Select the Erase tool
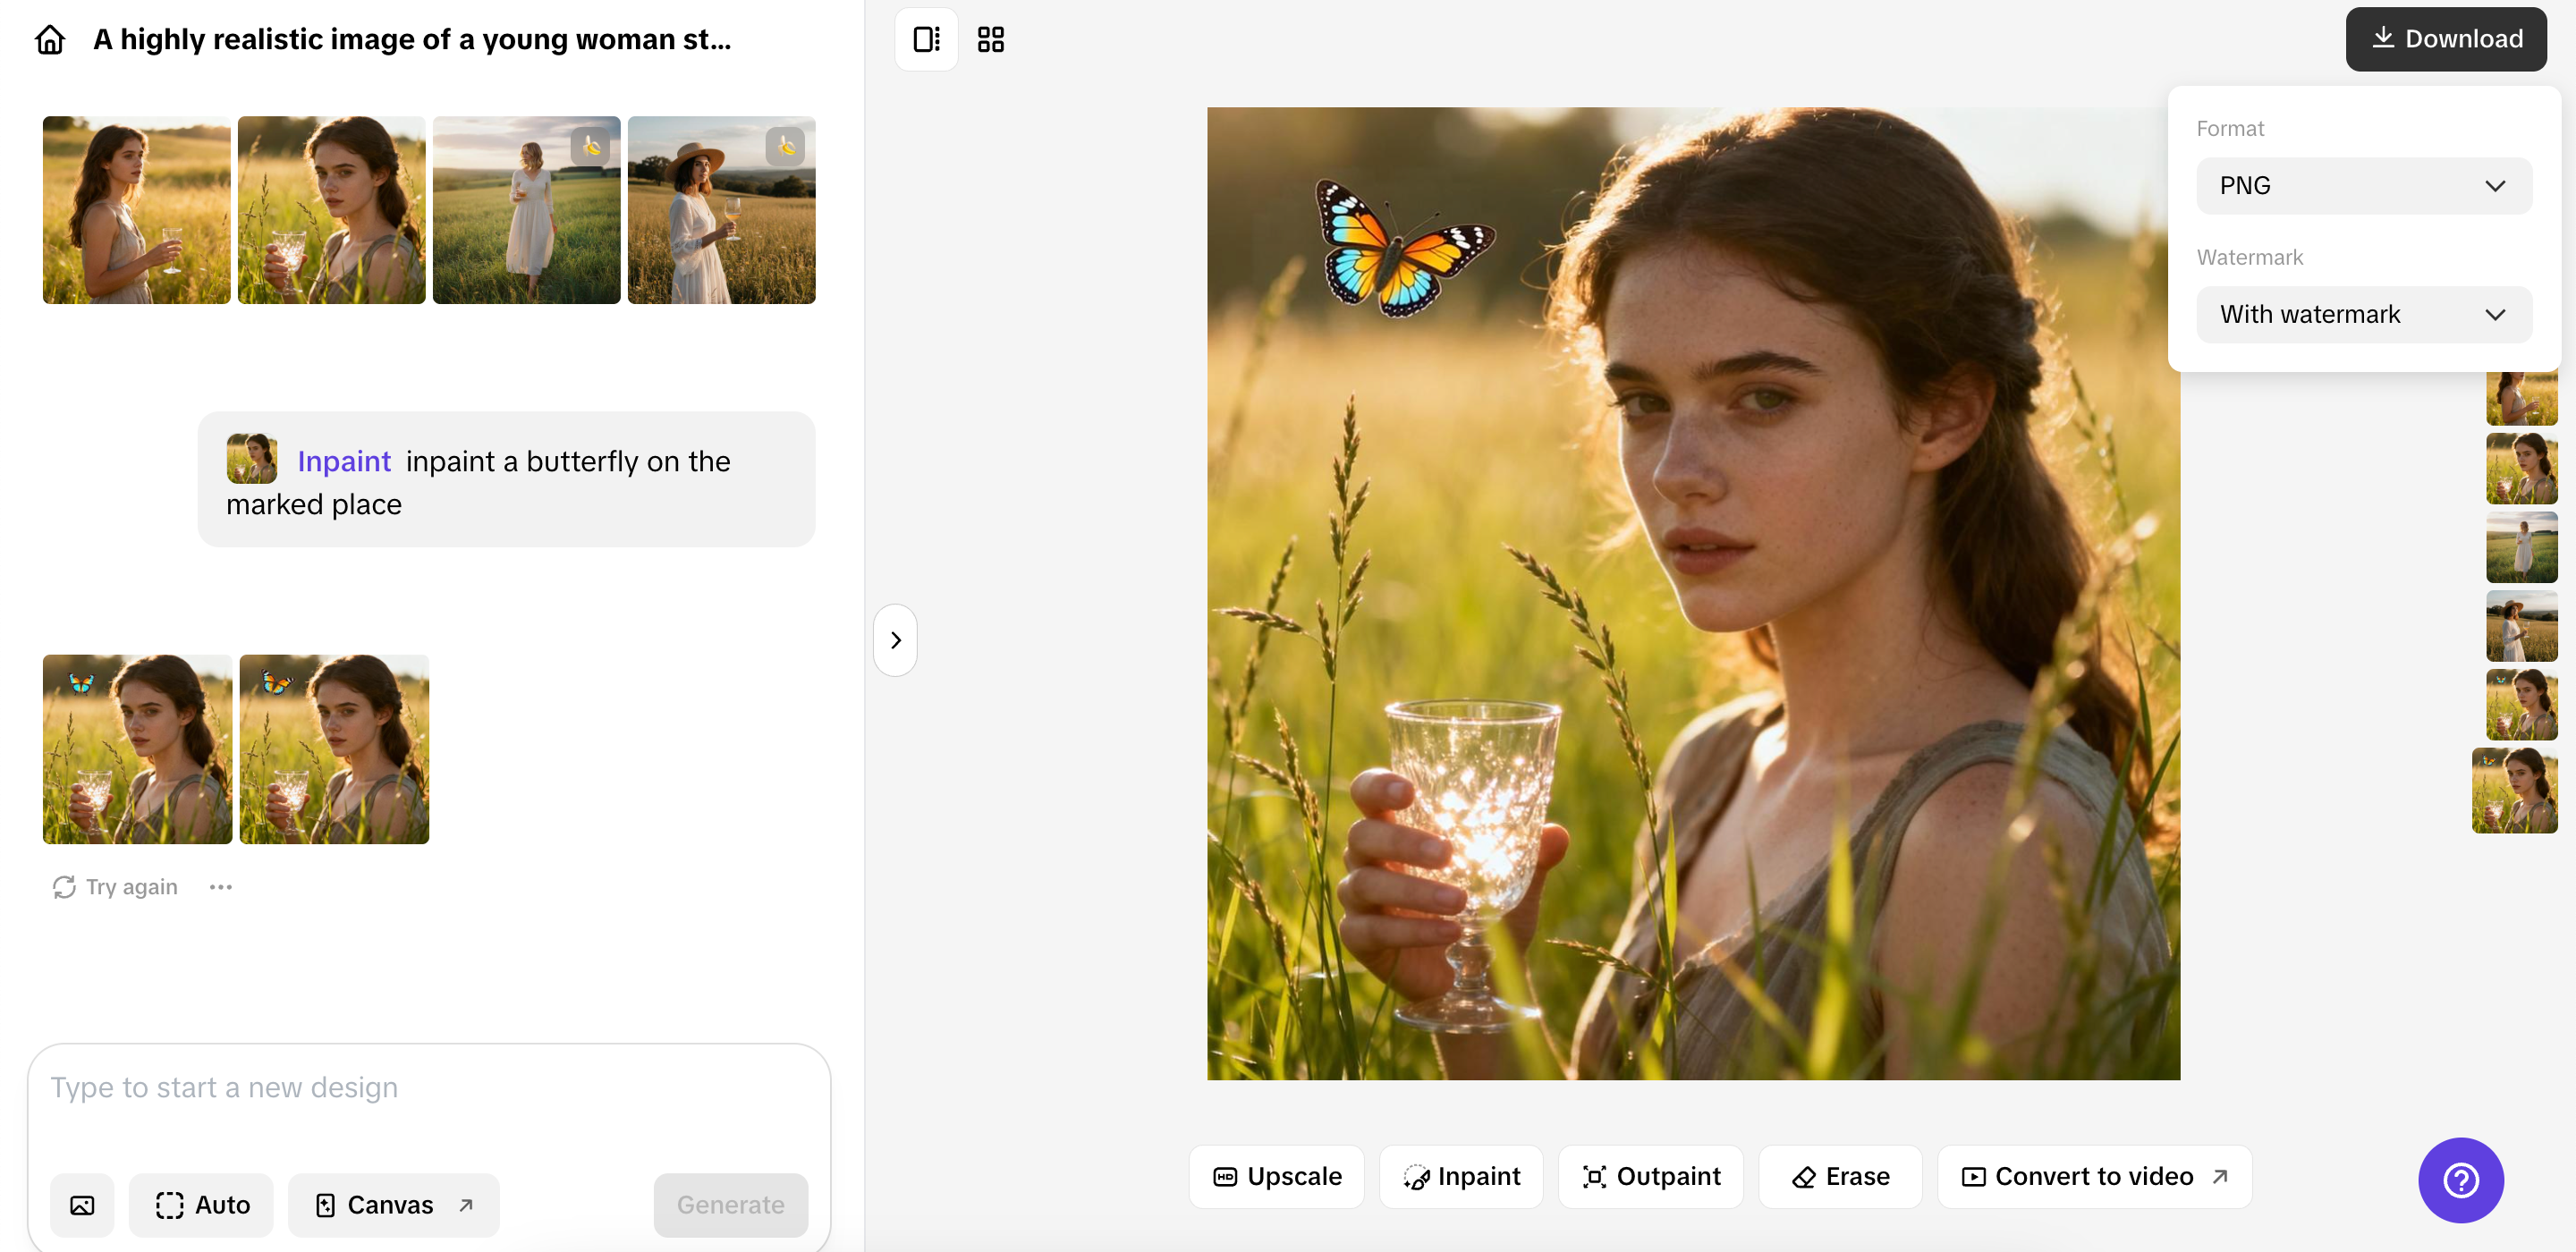The image size is (2576, 1252). (x=1840, y=1176)
